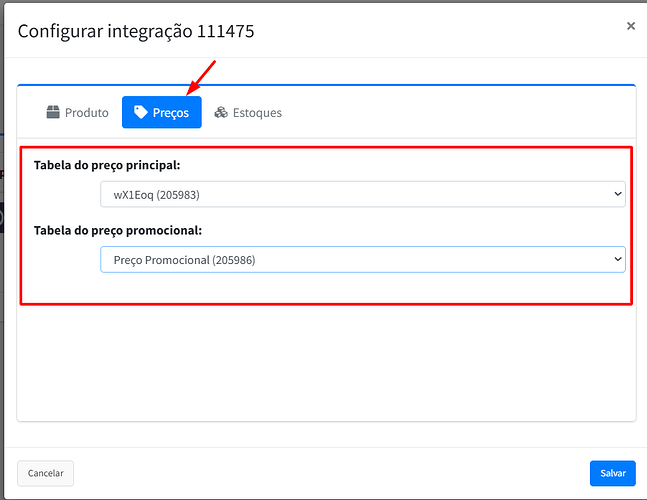This screenshot has height=500, width=647.
Task: Expand the chevron on the Preço Promocional select
Action: 616,260
